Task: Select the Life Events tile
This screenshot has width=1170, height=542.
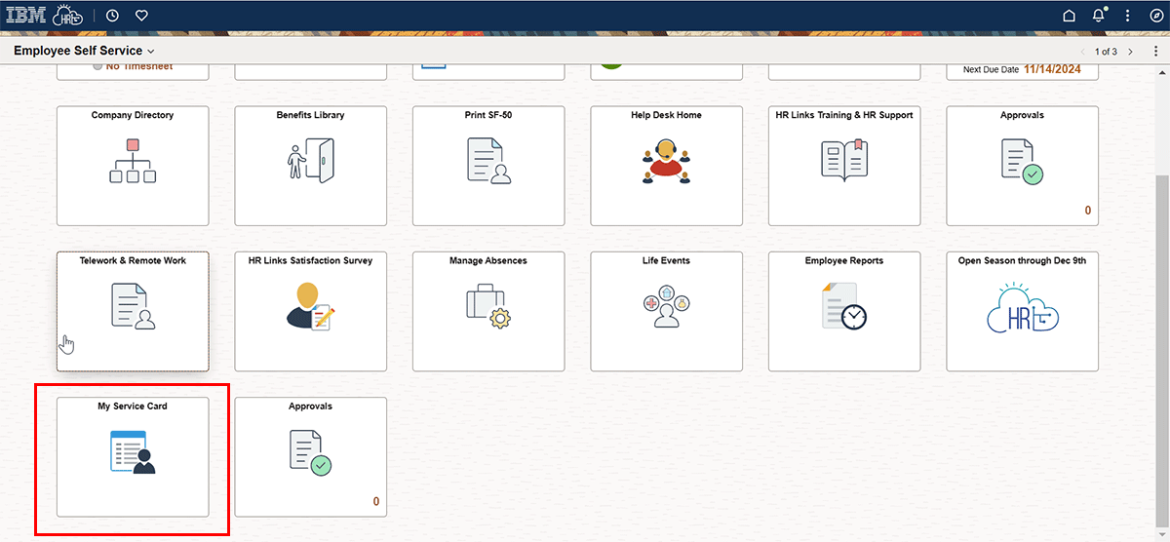Action: click(666, 310)
